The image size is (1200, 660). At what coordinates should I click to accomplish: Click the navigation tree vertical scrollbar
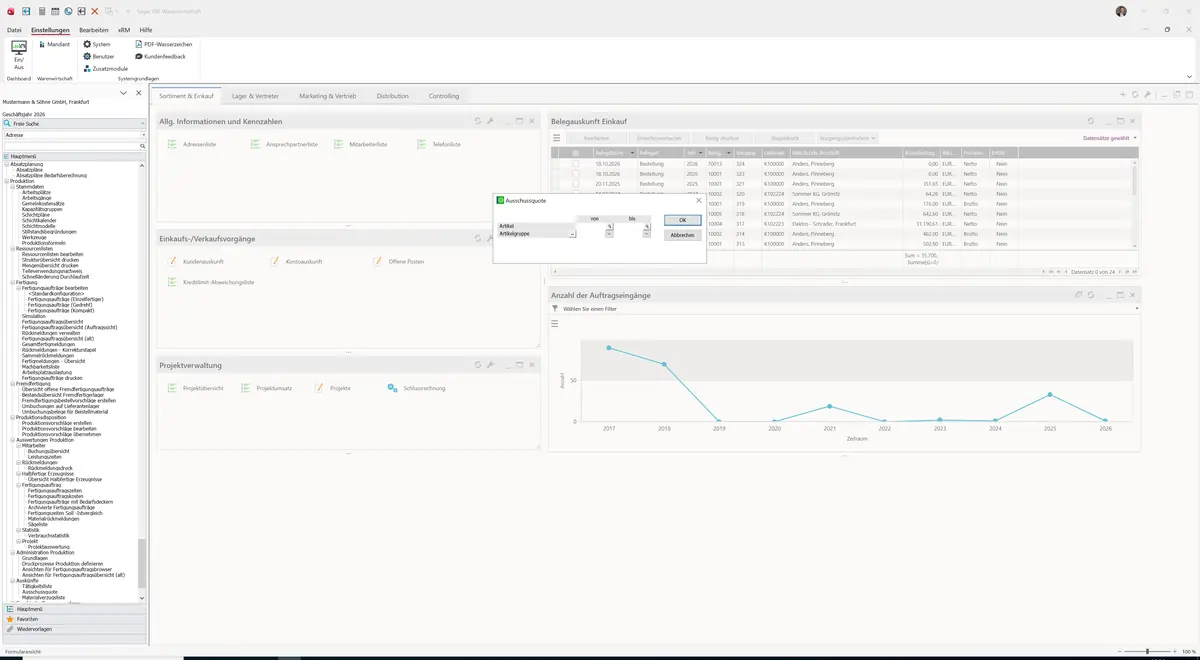(142, 563)
